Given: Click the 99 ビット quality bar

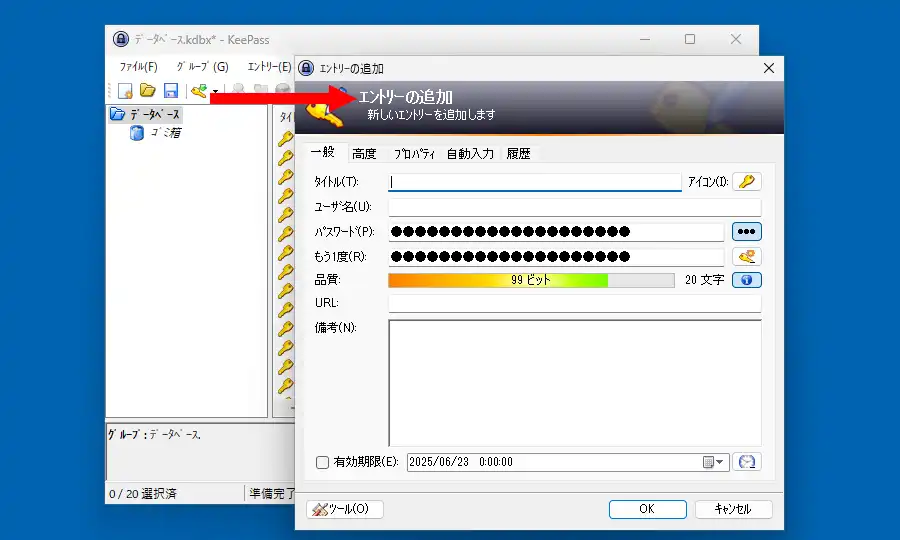Looking at the screenshot, I should (531, 280).
